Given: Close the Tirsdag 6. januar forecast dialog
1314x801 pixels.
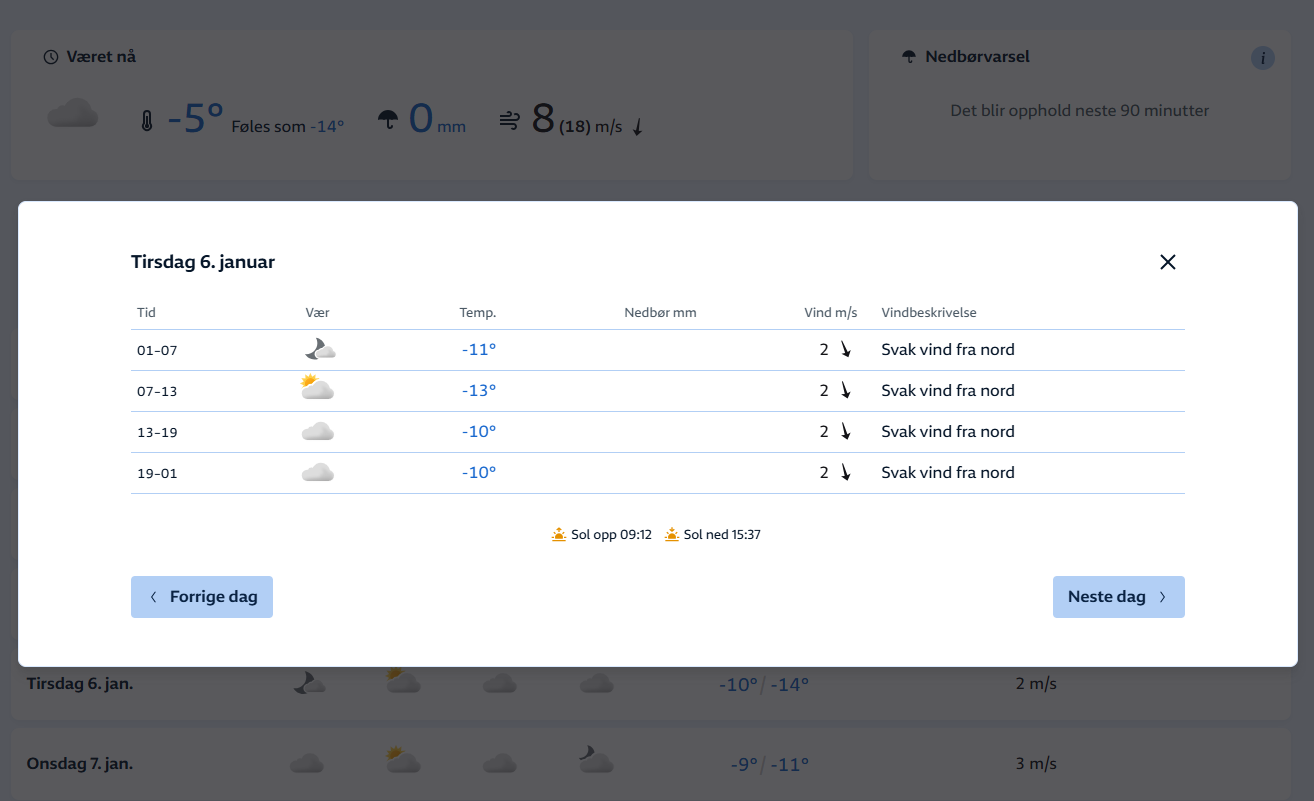Looking at the screenshot, I should pyautogui.click(x=1167, y=262).
